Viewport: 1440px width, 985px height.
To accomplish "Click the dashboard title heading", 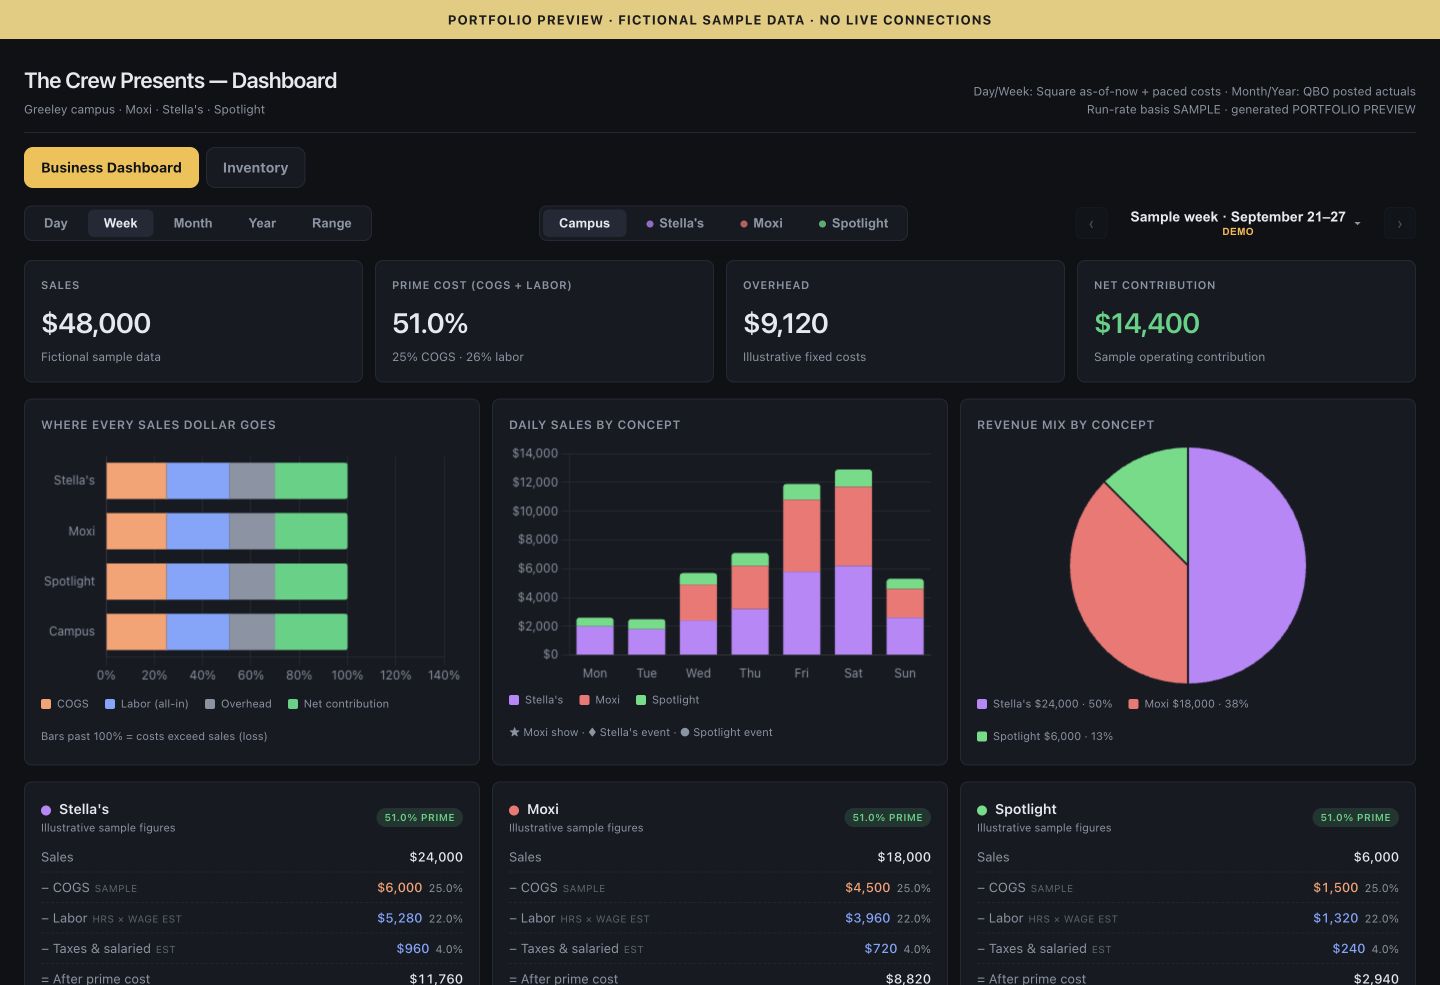I will coord(180,81).
